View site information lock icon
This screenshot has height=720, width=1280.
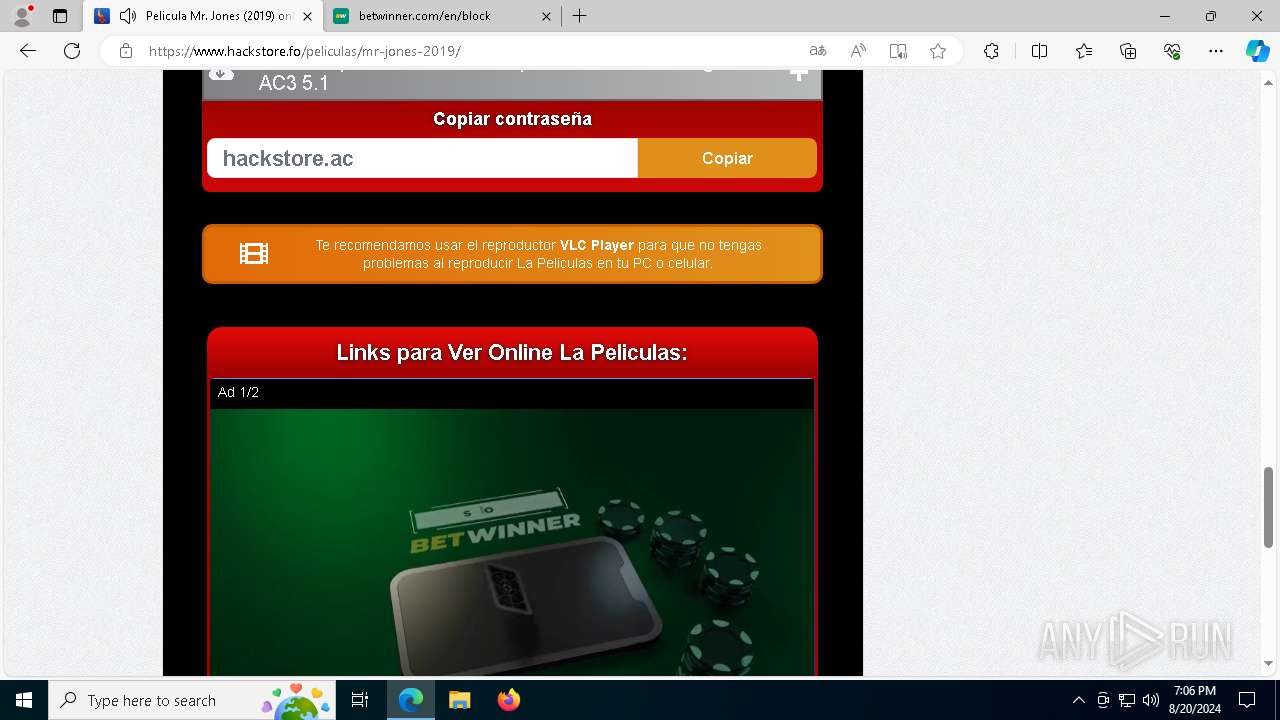click(x=126, y=51)
